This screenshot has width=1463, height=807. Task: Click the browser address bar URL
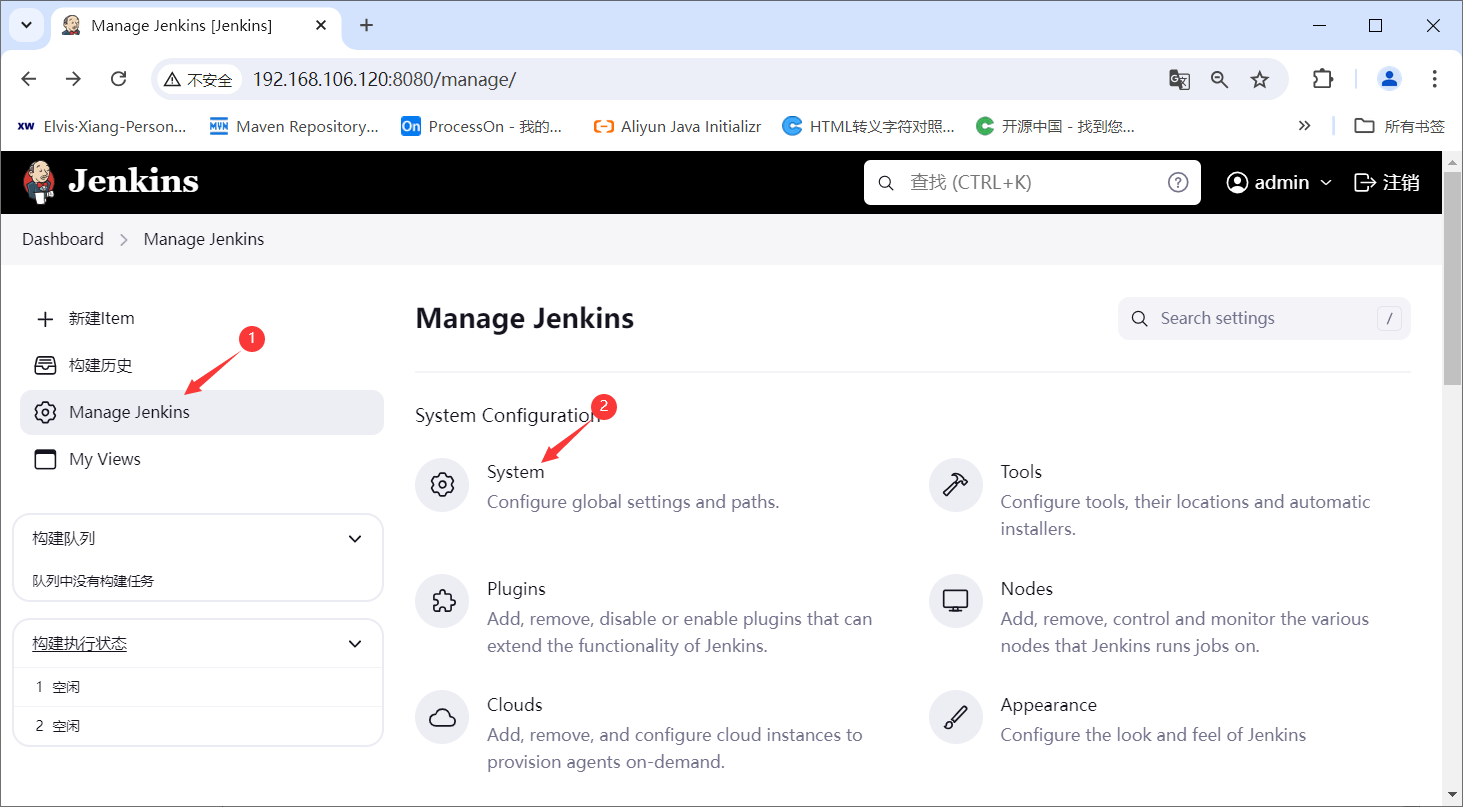[x=384, y=79]
